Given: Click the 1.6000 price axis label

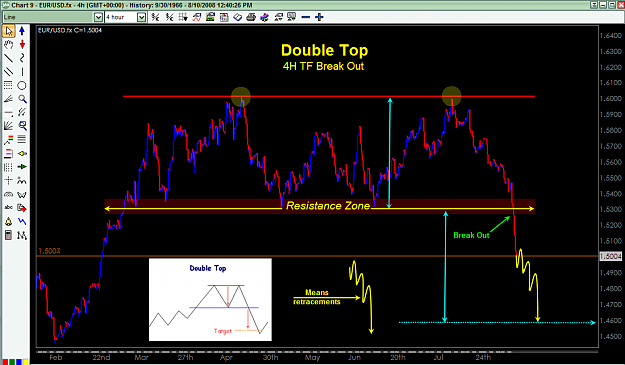Looking at the screenshot, I should 611,99.
